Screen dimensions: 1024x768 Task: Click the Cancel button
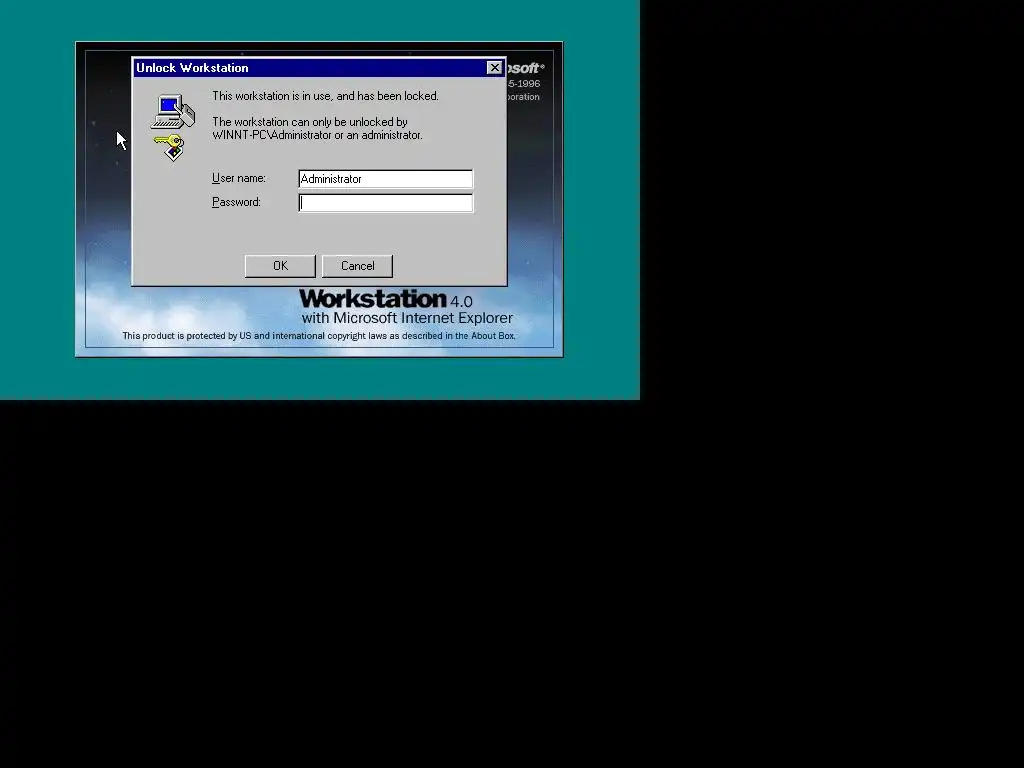357,266
